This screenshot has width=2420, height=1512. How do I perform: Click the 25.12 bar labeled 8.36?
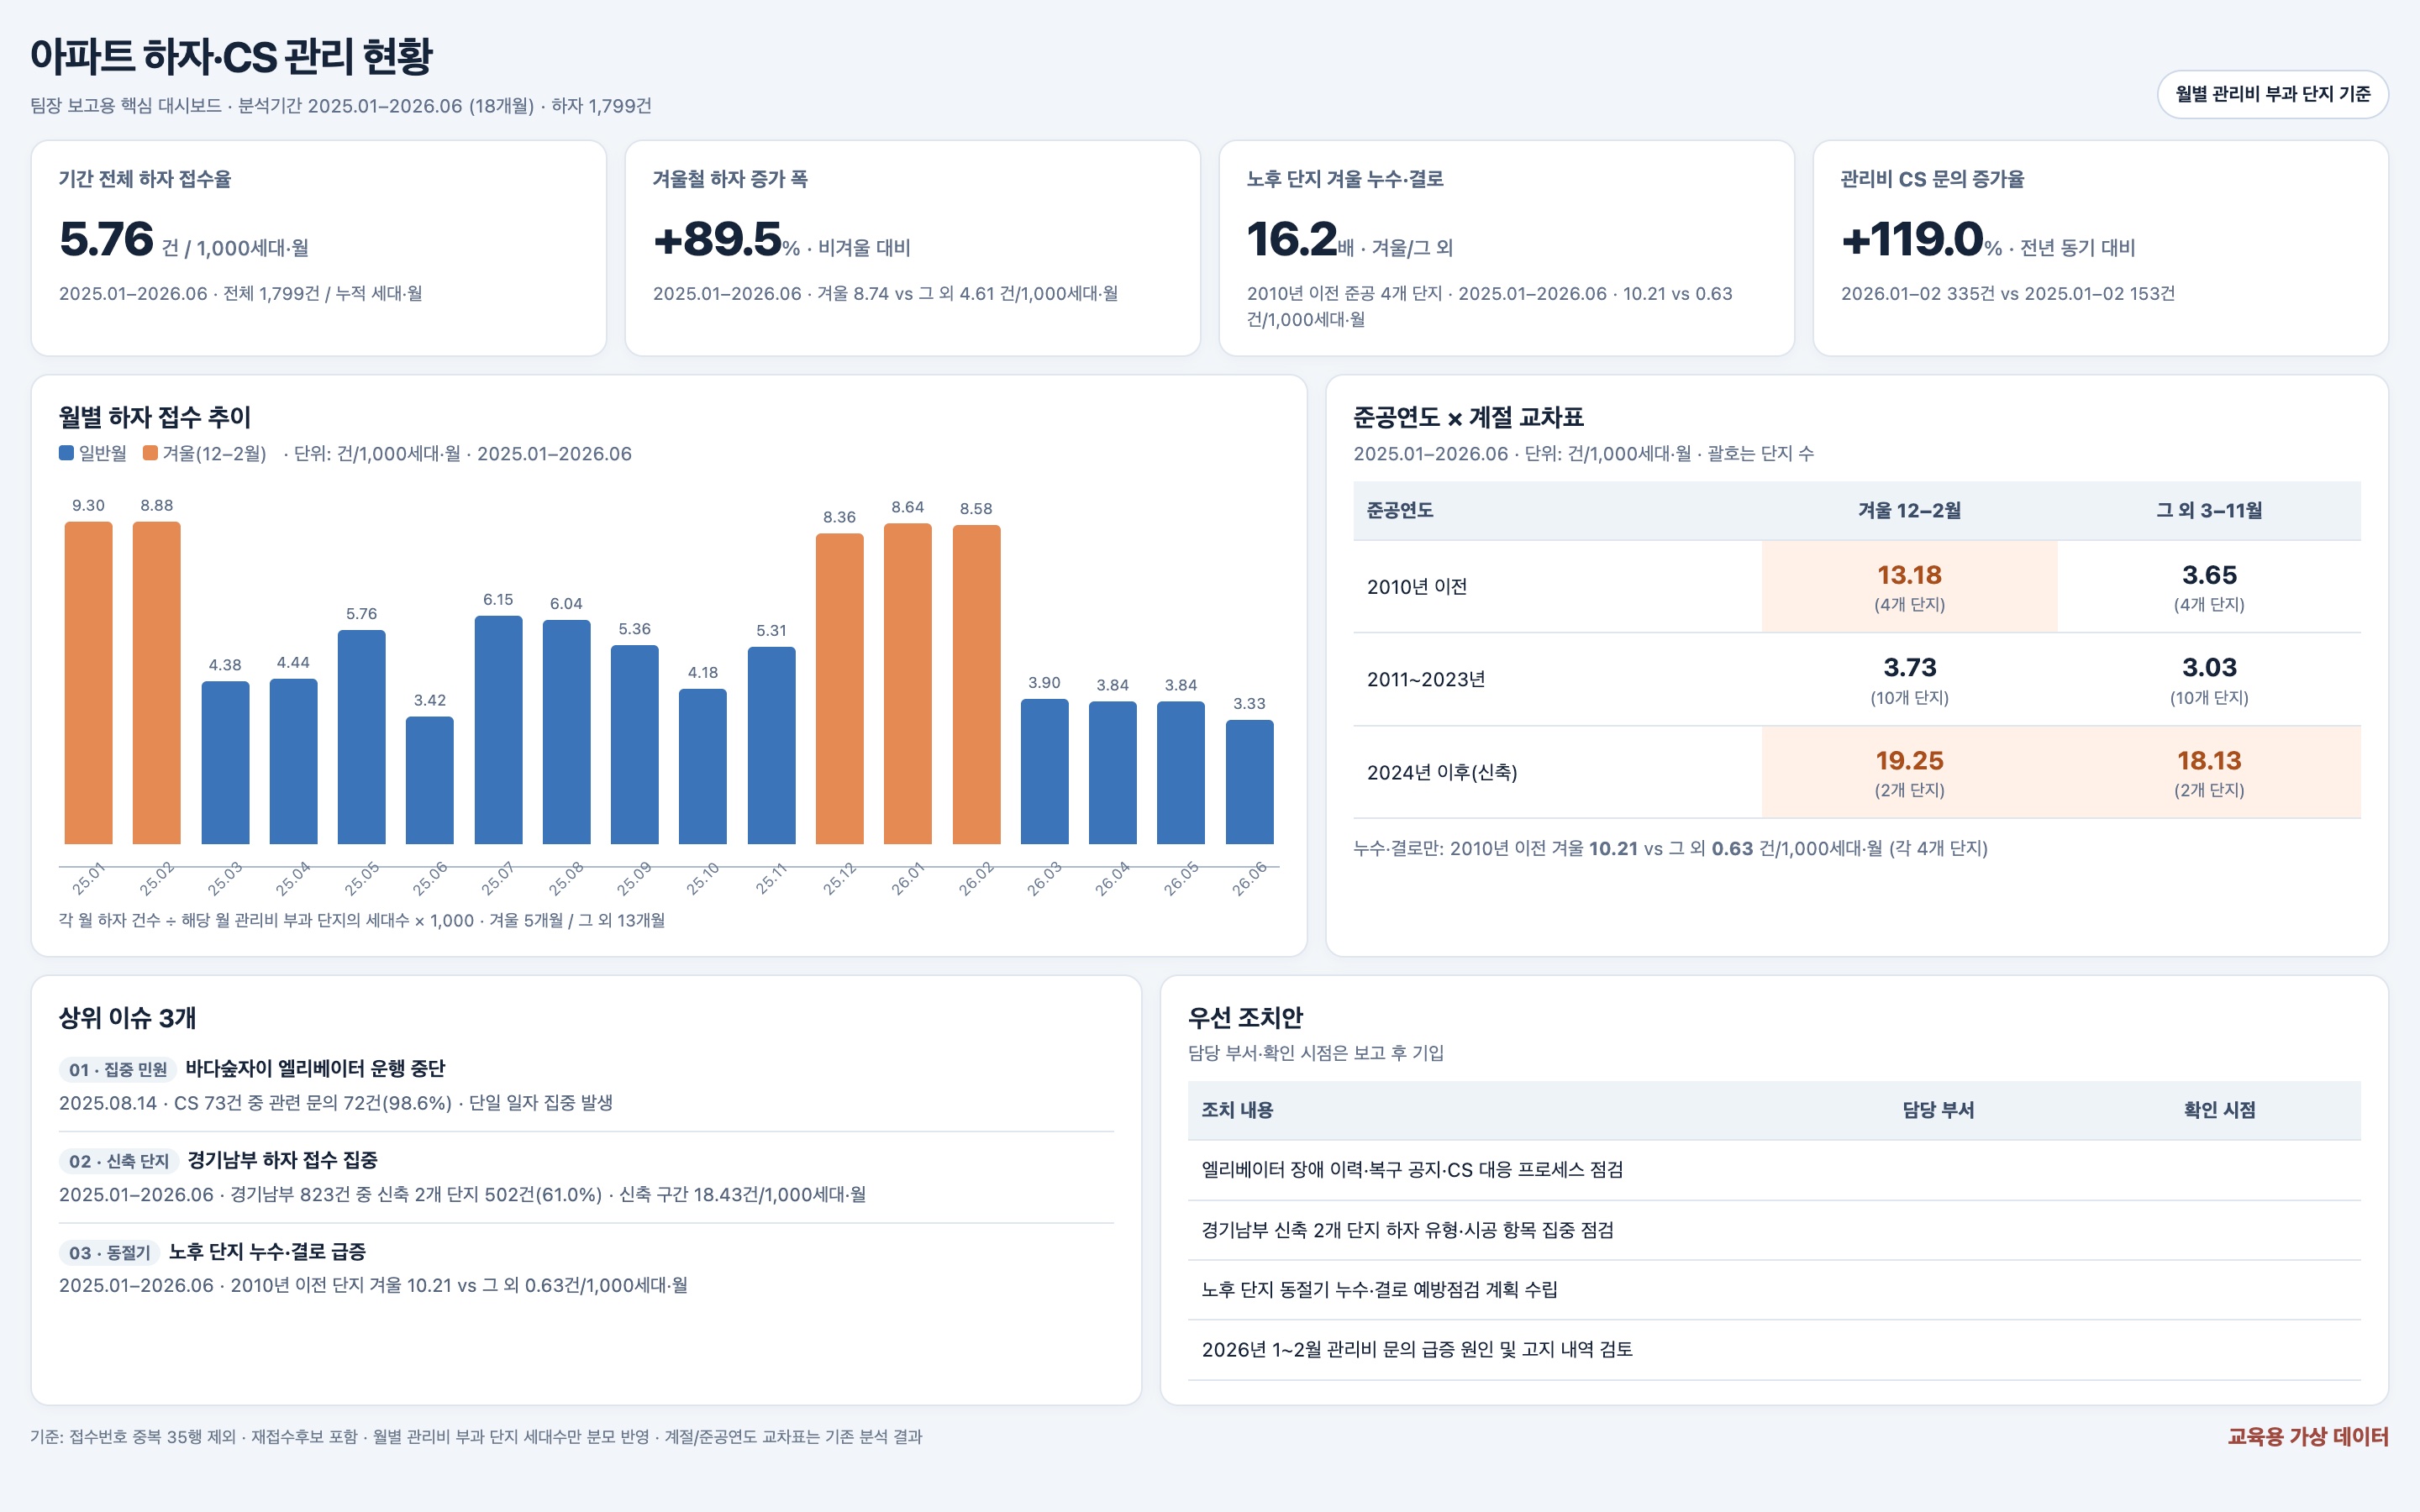(840, 689)
